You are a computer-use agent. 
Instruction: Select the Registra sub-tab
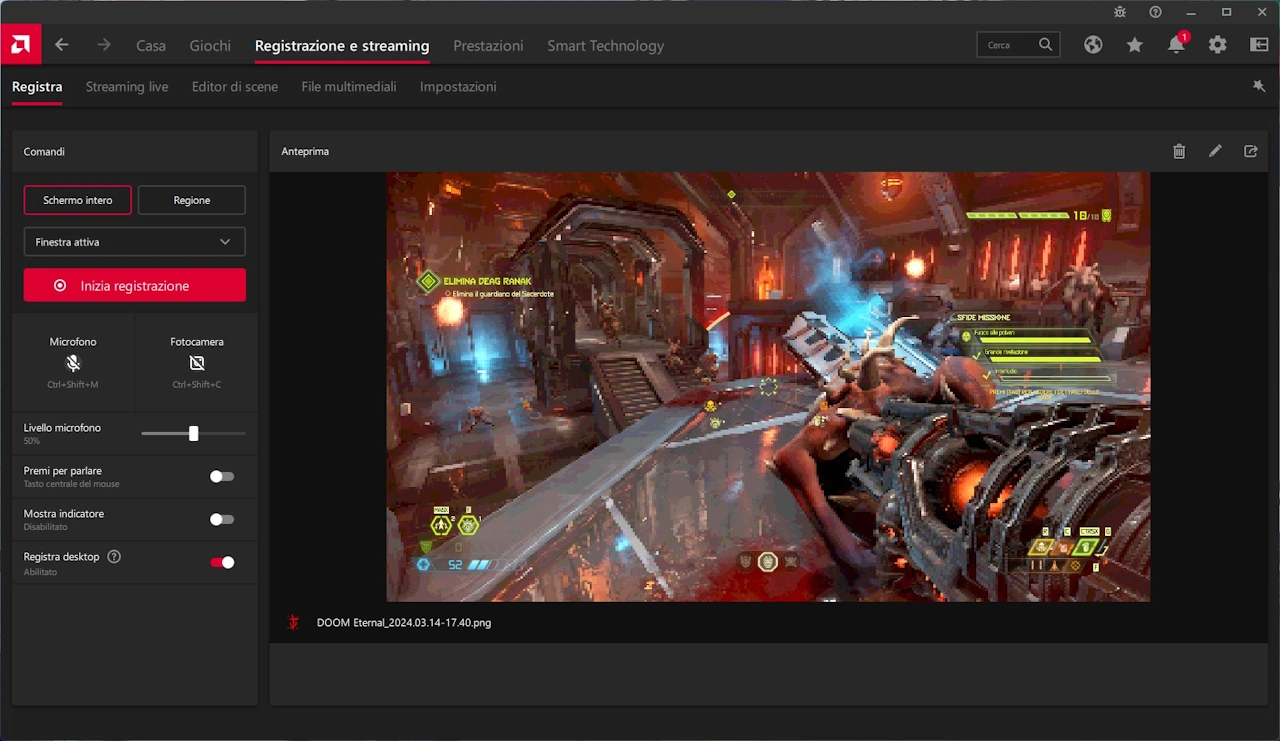point(37,87)
